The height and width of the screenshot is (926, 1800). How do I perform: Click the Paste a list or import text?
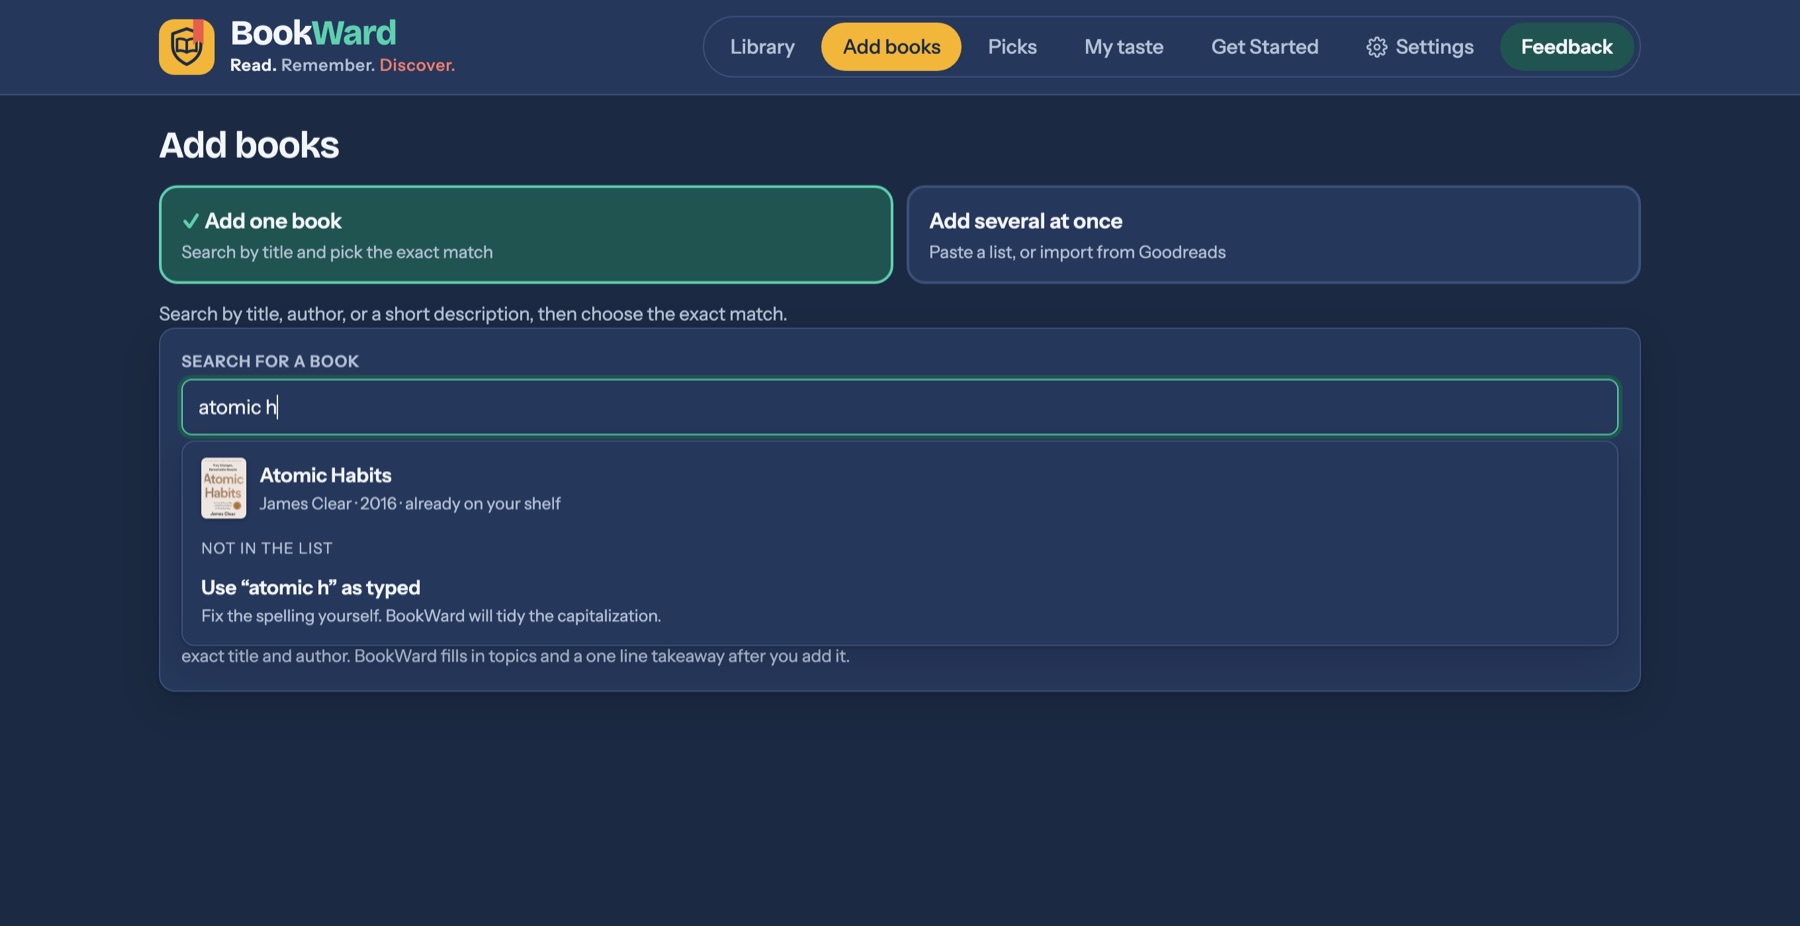tap(1077, 252)
